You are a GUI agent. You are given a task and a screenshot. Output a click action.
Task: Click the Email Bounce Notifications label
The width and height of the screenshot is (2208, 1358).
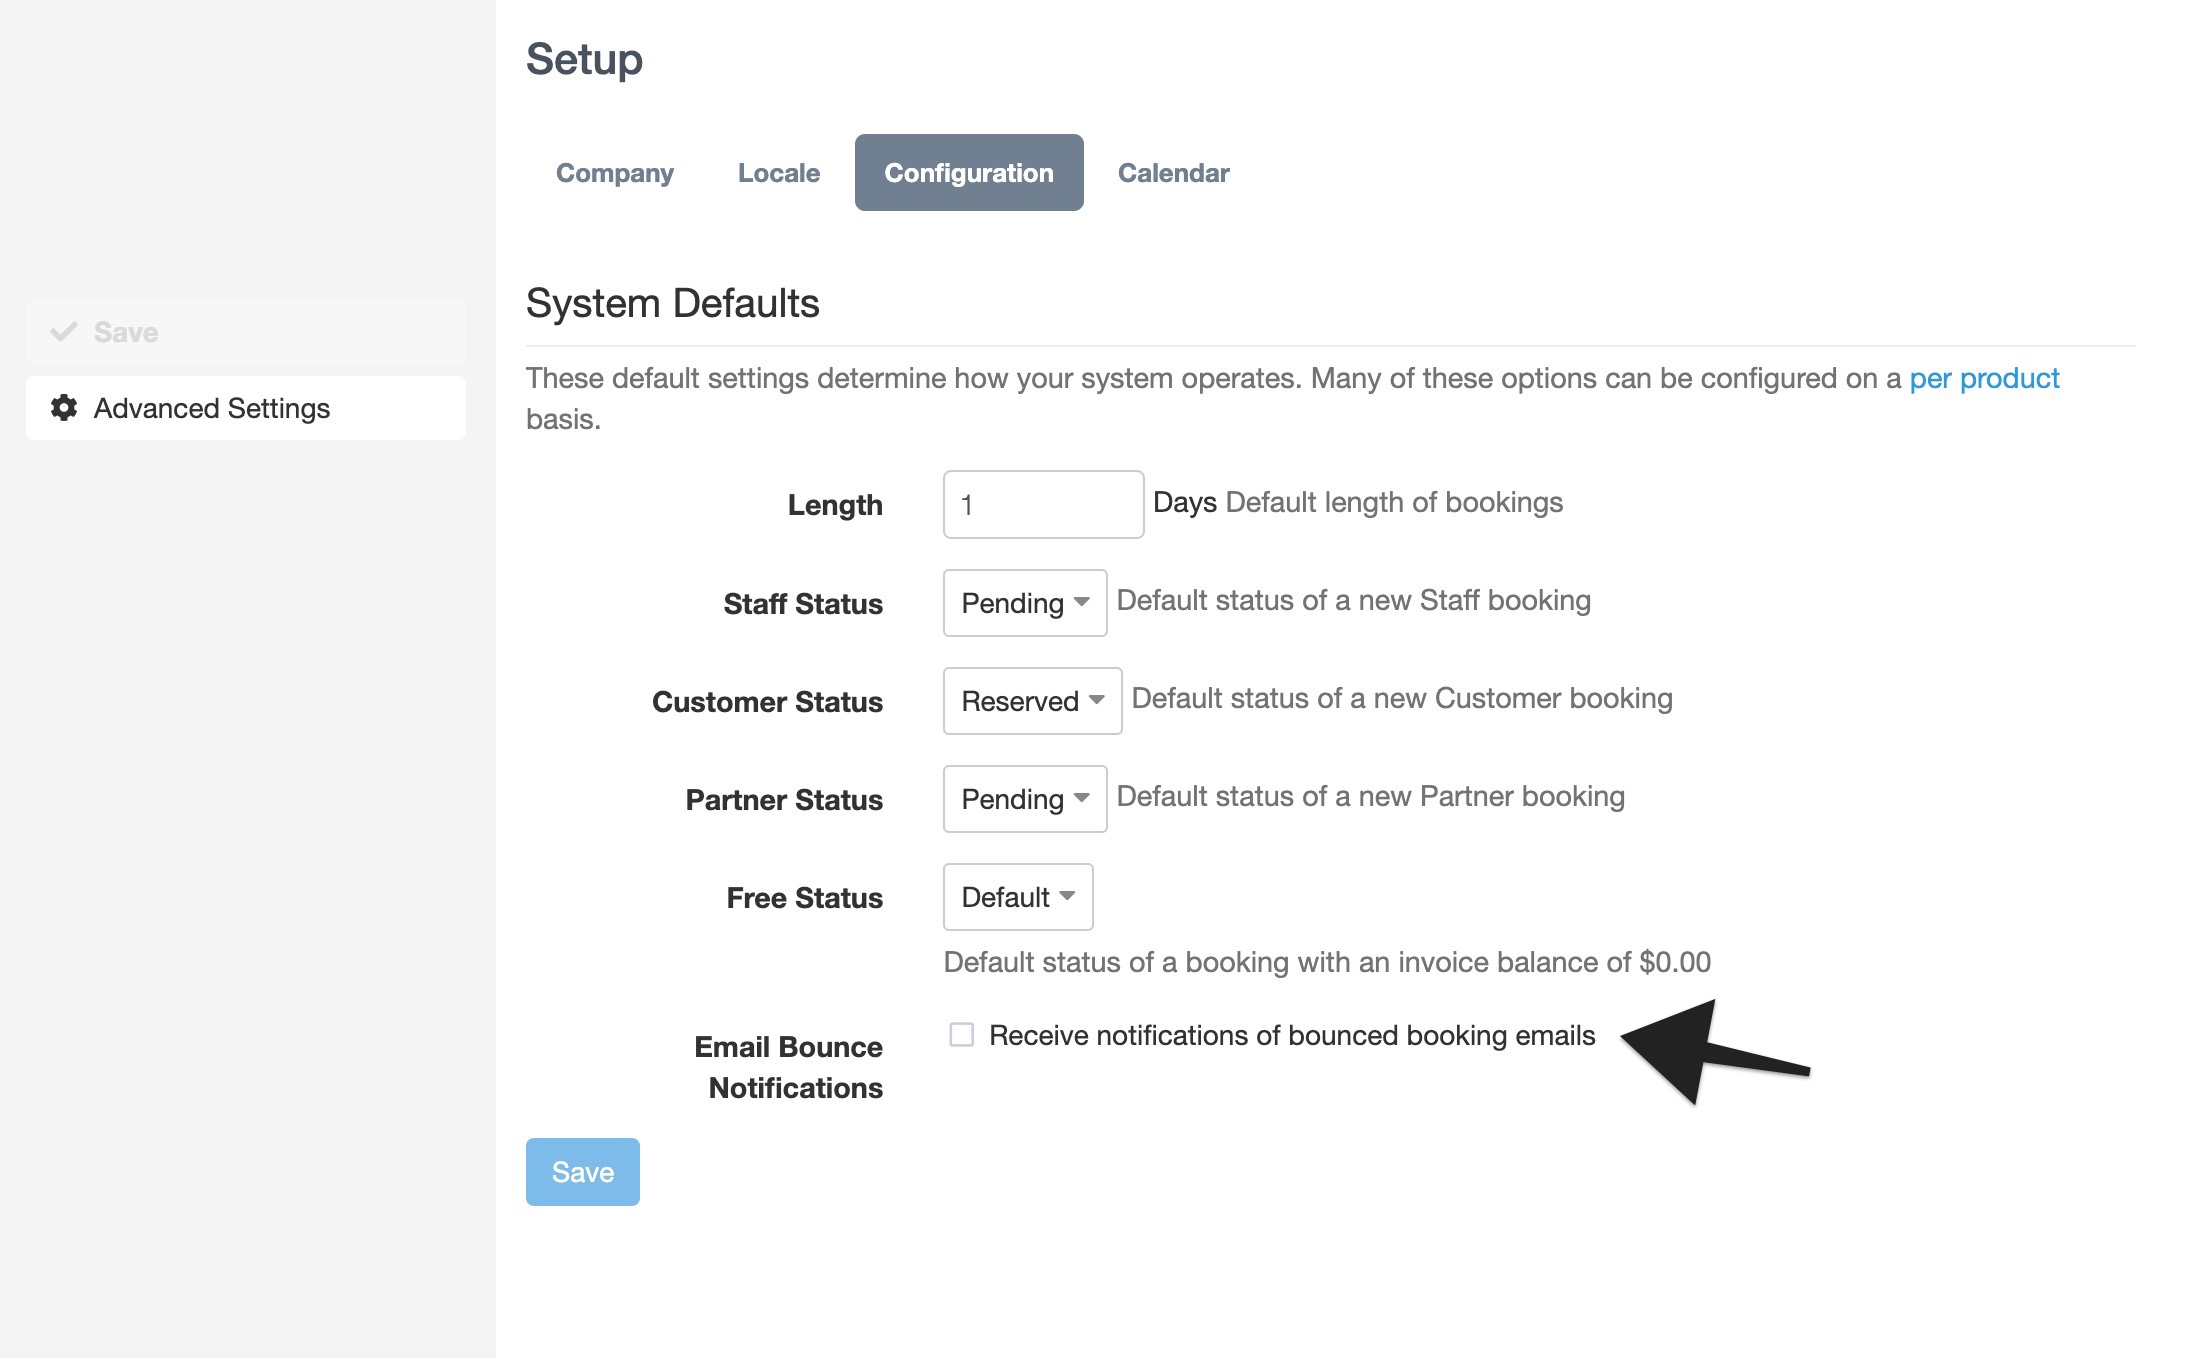(789, 1067)
